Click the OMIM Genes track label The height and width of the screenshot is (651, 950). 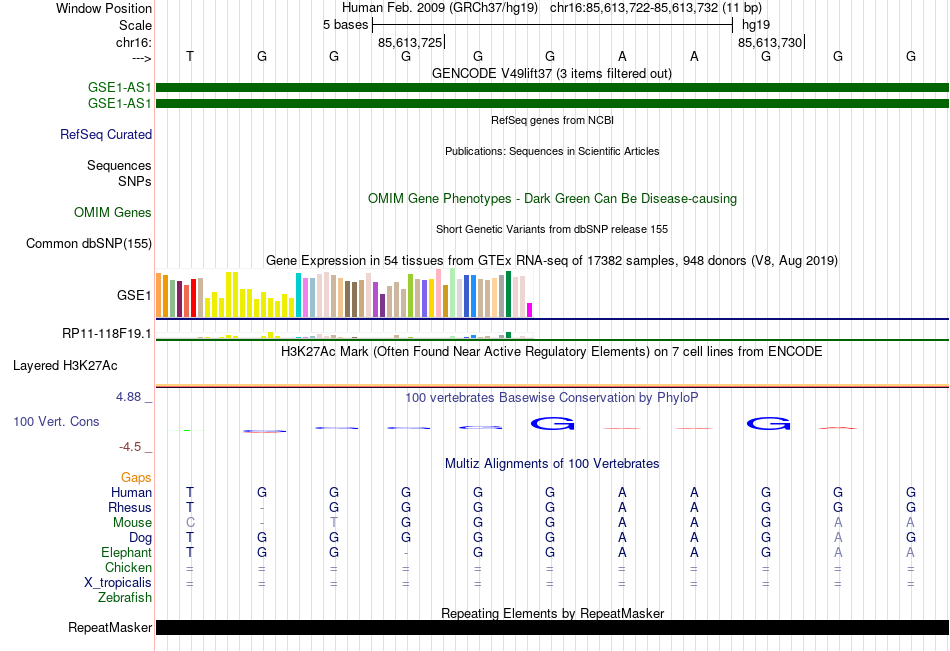click(112, 212)
